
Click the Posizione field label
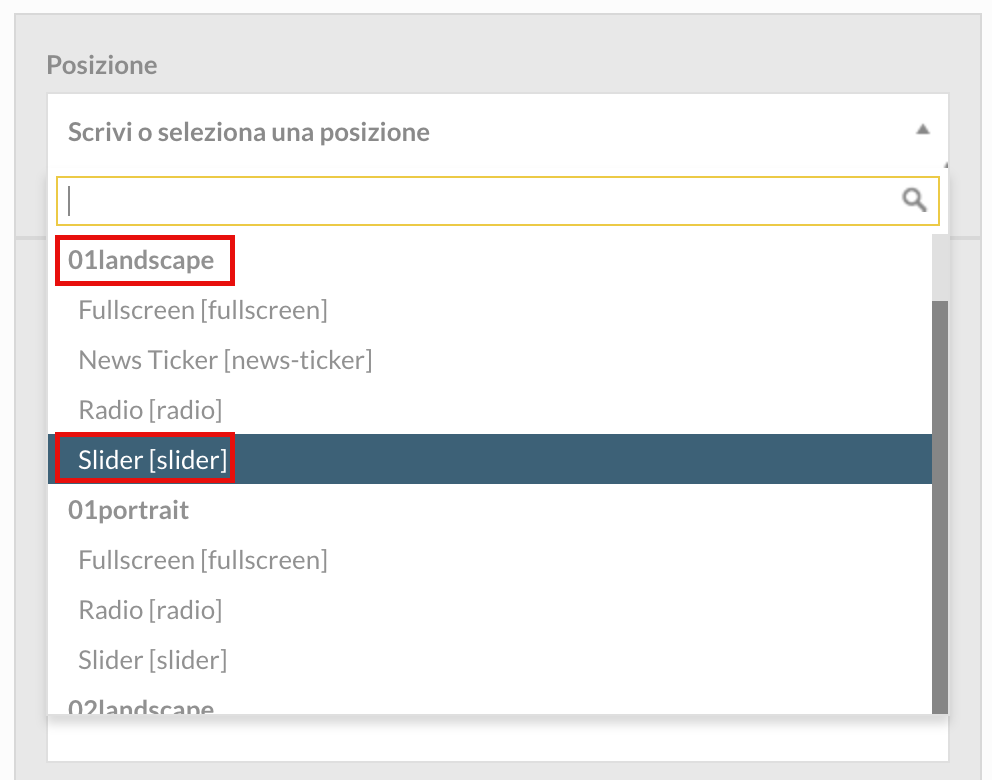(x=102, y=65)
